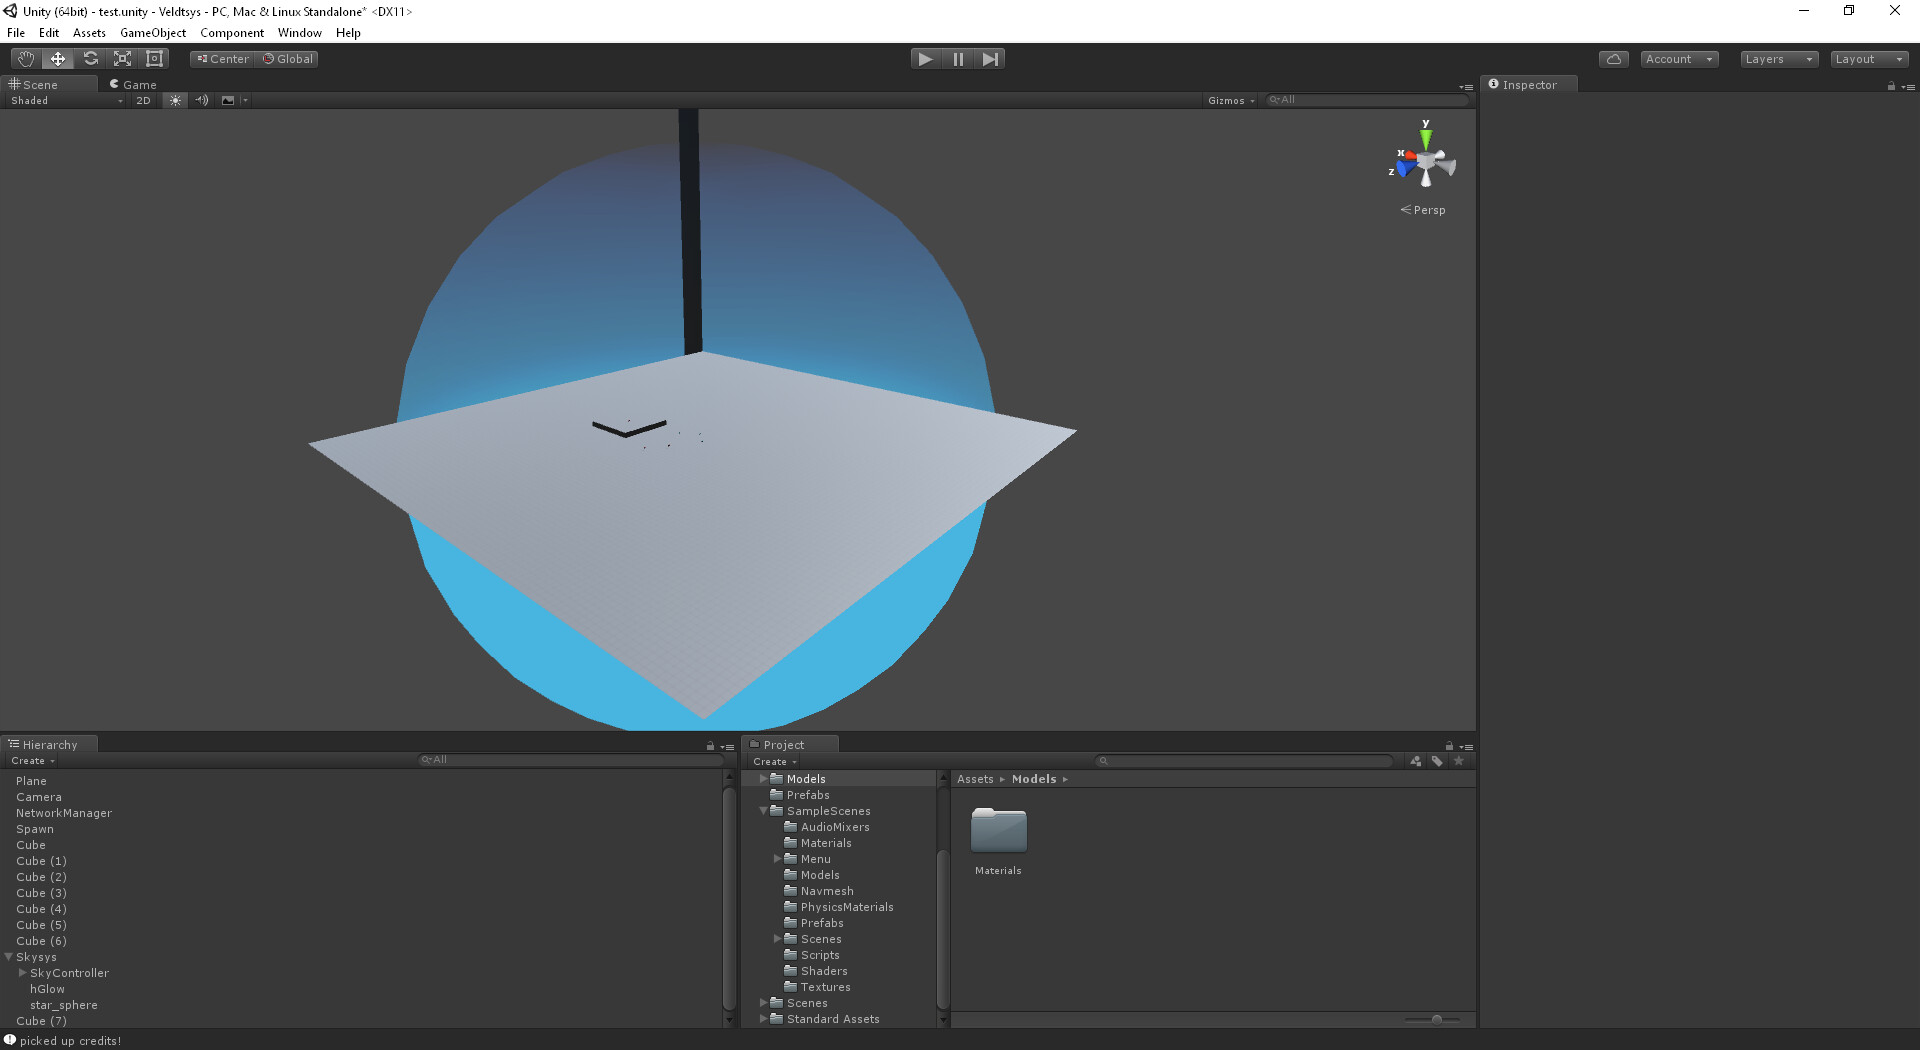Open Unity Cloud services via cloud icon
The width and height of the screenshot is (1920, 1050).
pos(1613,58)
